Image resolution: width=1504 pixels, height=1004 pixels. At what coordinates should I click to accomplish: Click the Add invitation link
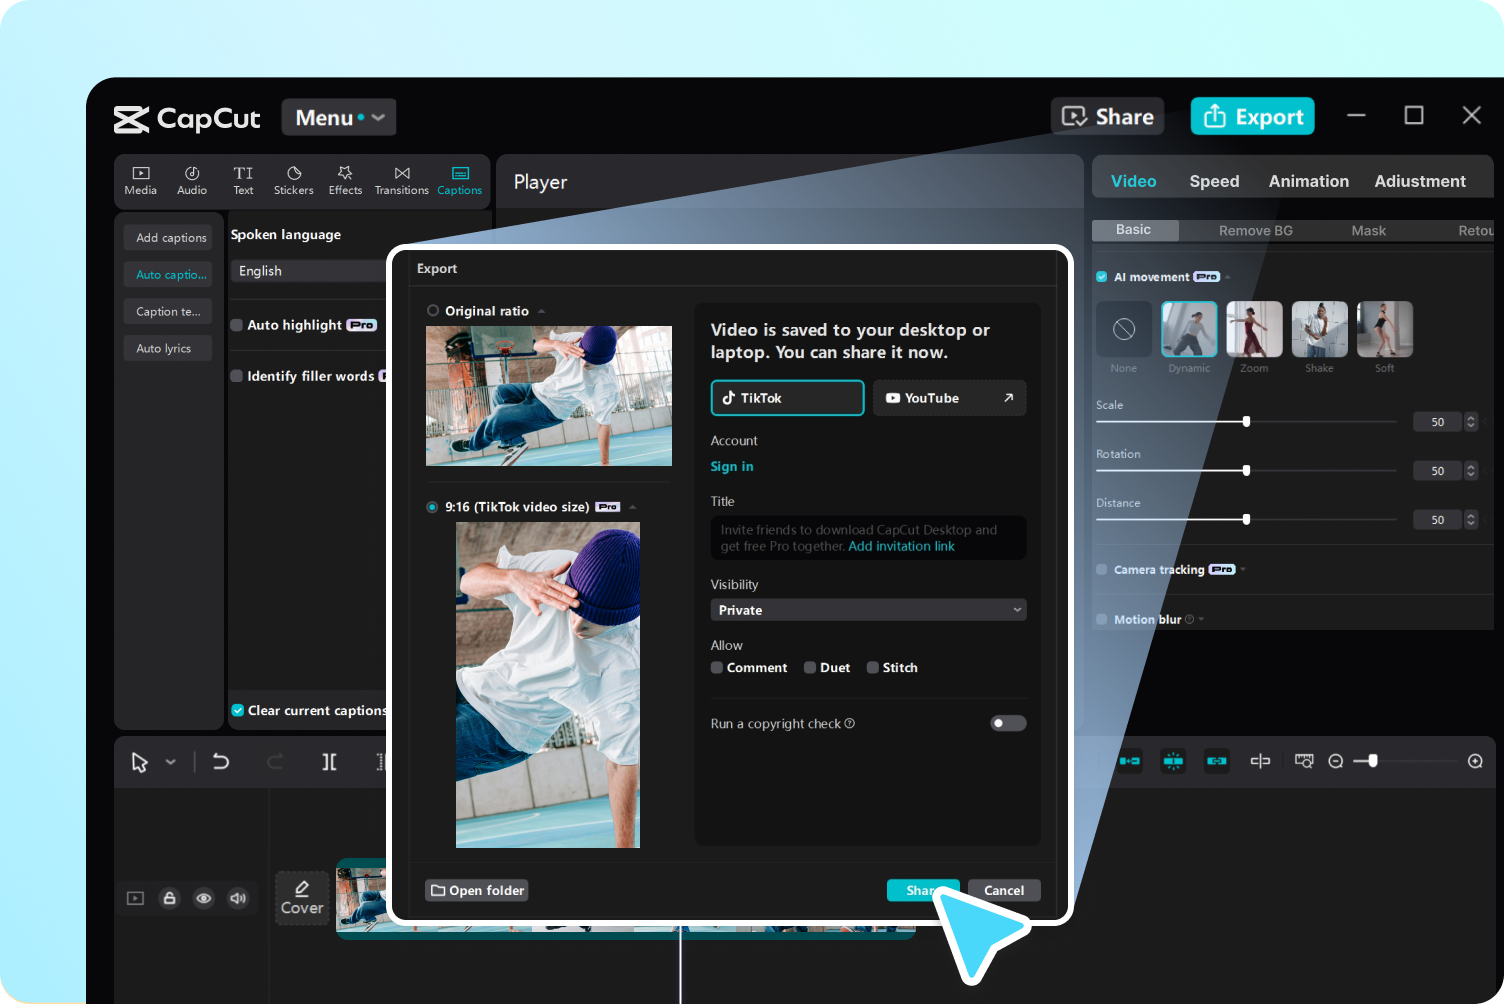[901, 546]
